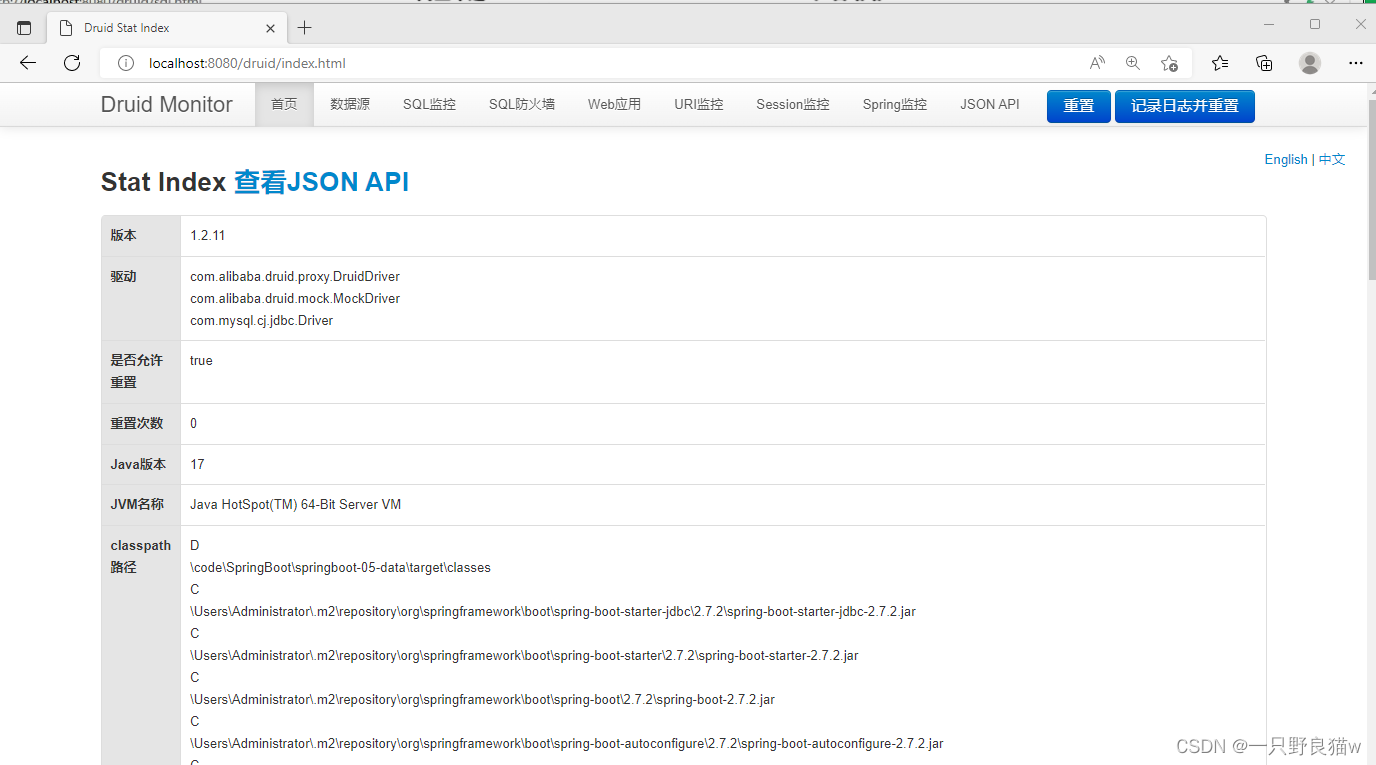Open a new tab with plus icon
The height and width of the screenshot is (765, 1376).
305,28
